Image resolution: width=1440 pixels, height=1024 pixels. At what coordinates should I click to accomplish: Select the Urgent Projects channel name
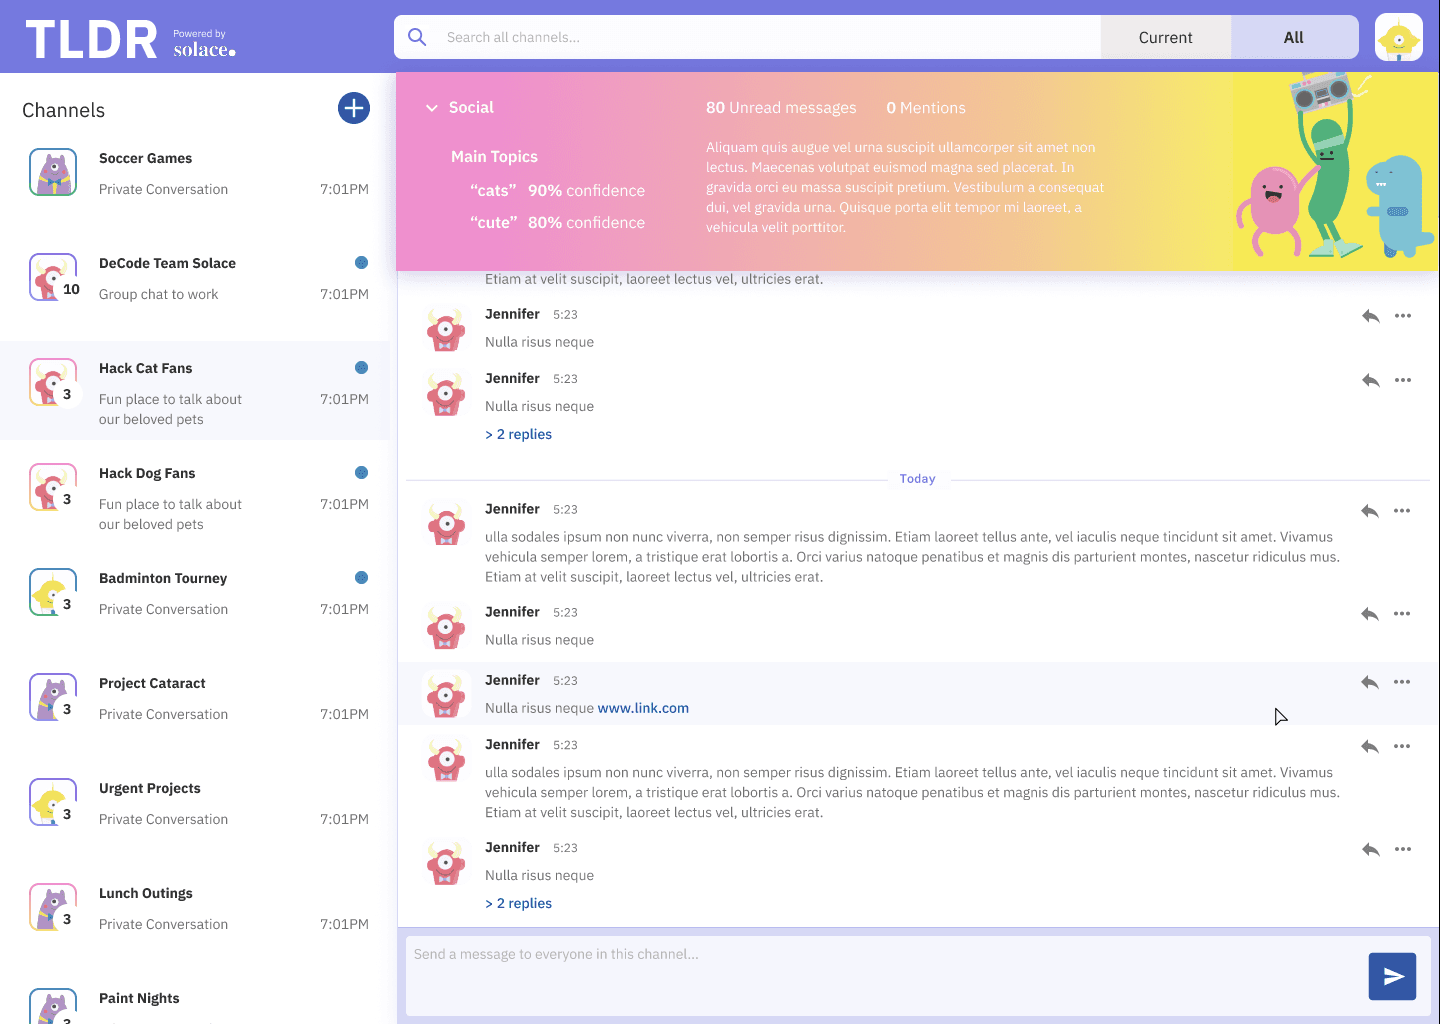[x=150, y=788]
